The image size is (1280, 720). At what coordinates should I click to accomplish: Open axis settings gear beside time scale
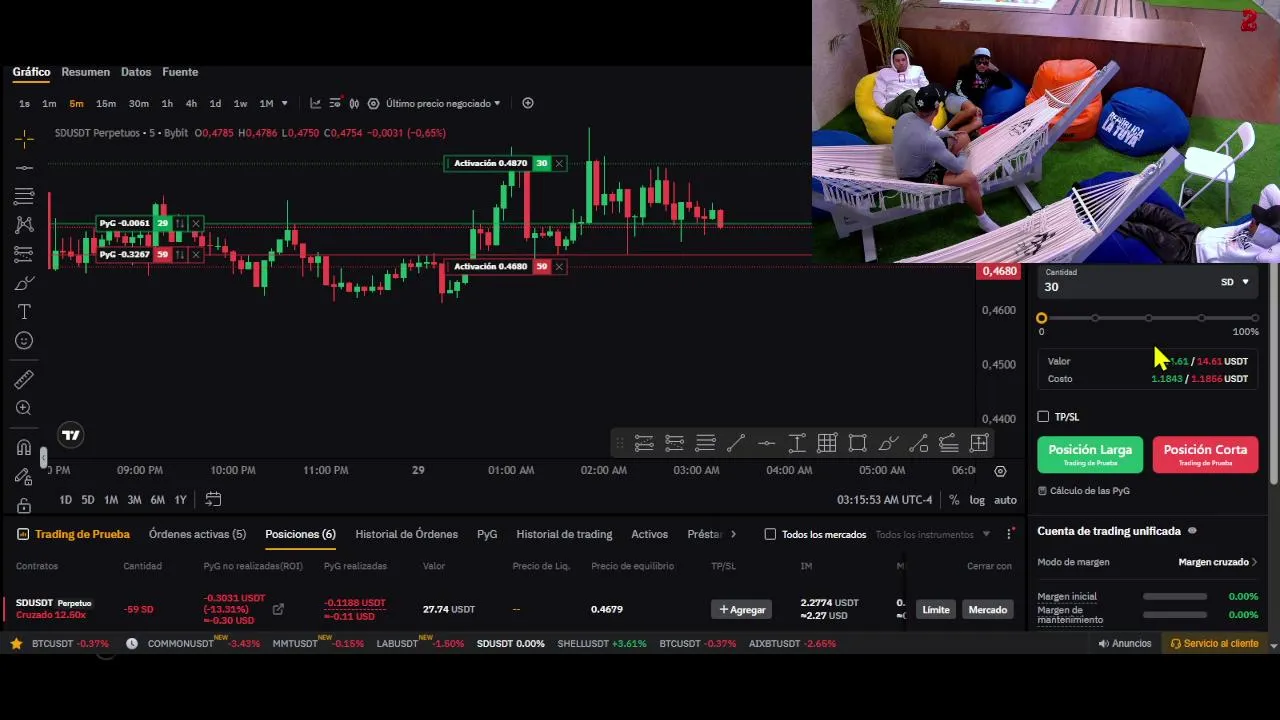[x=1000, y=471]
